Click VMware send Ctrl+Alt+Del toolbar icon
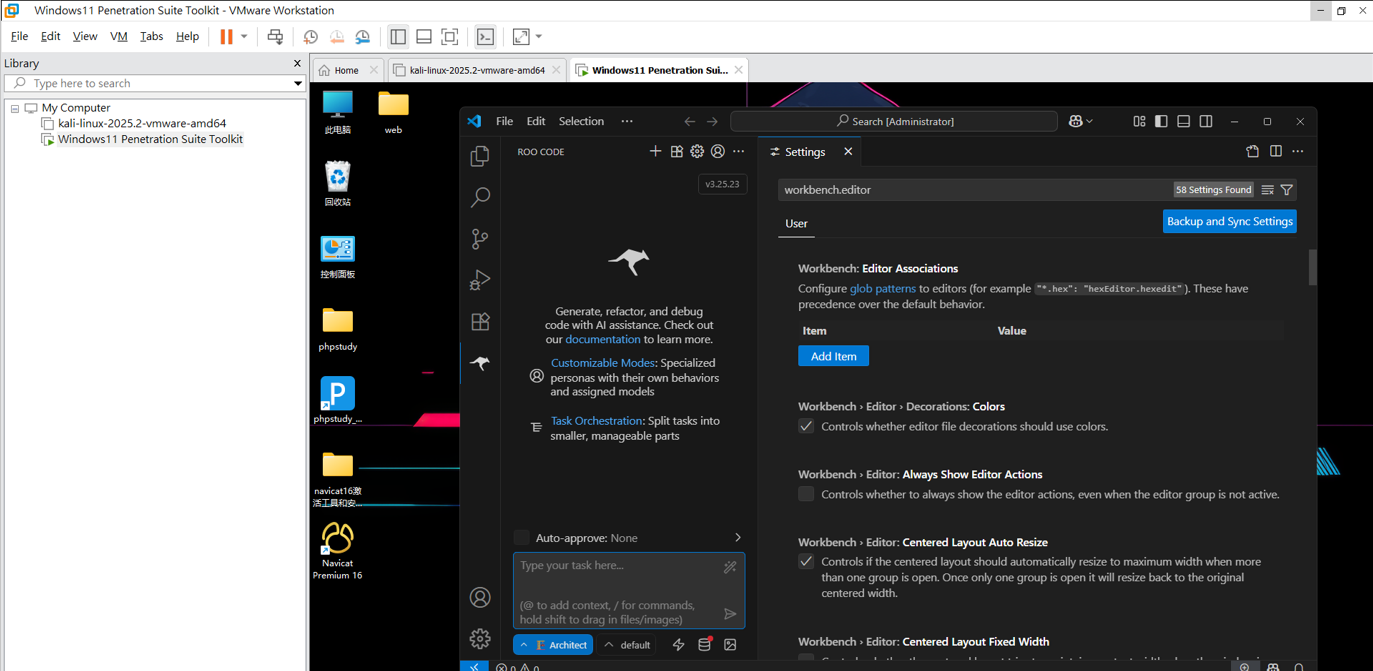 (x=275, y=37)
